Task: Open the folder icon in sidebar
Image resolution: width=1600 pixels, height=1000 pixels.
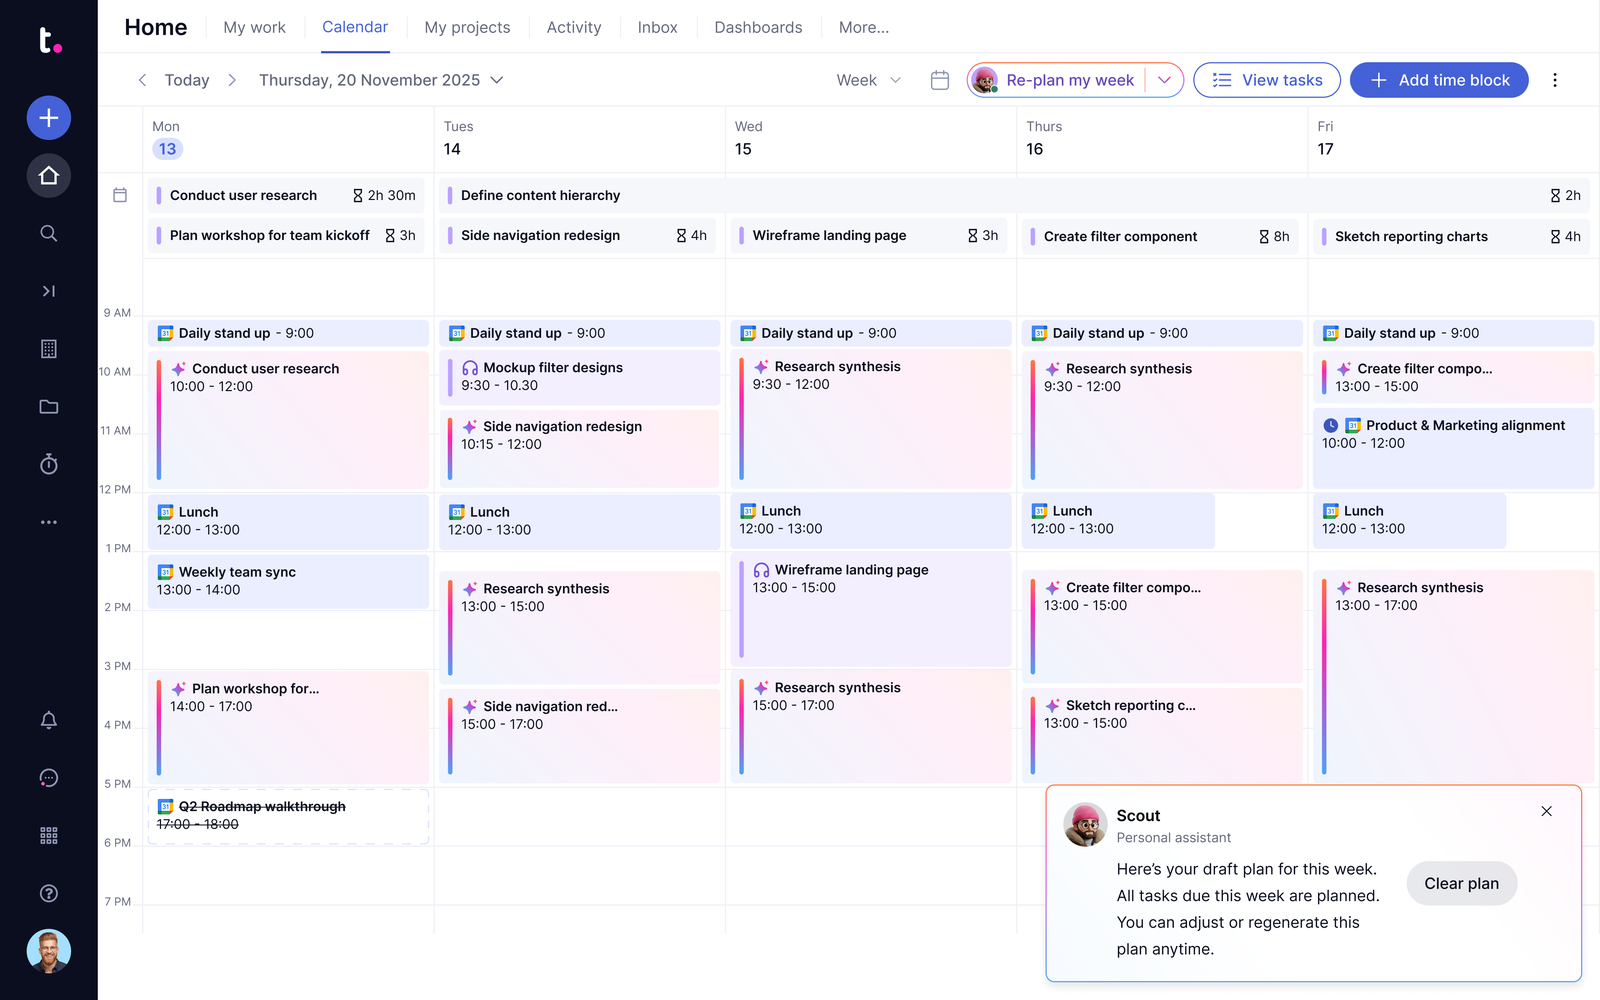Action: click(49, 407)
